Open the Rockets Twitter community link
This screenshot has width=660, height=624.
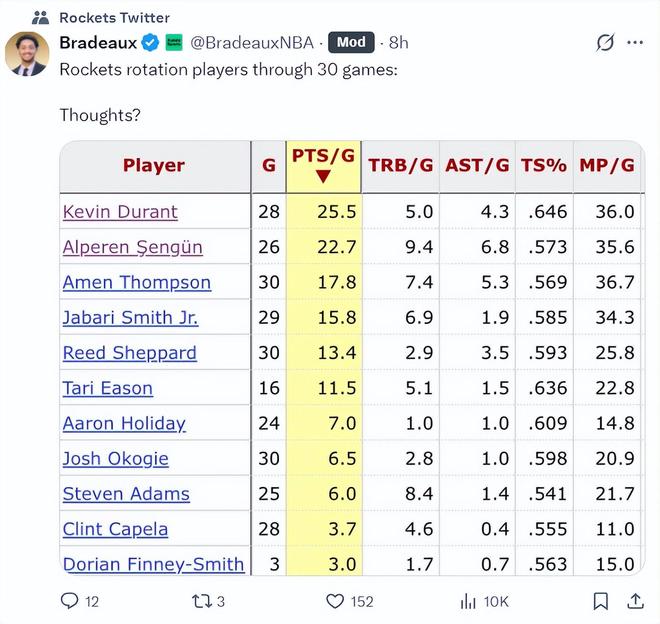pos(114,17)
